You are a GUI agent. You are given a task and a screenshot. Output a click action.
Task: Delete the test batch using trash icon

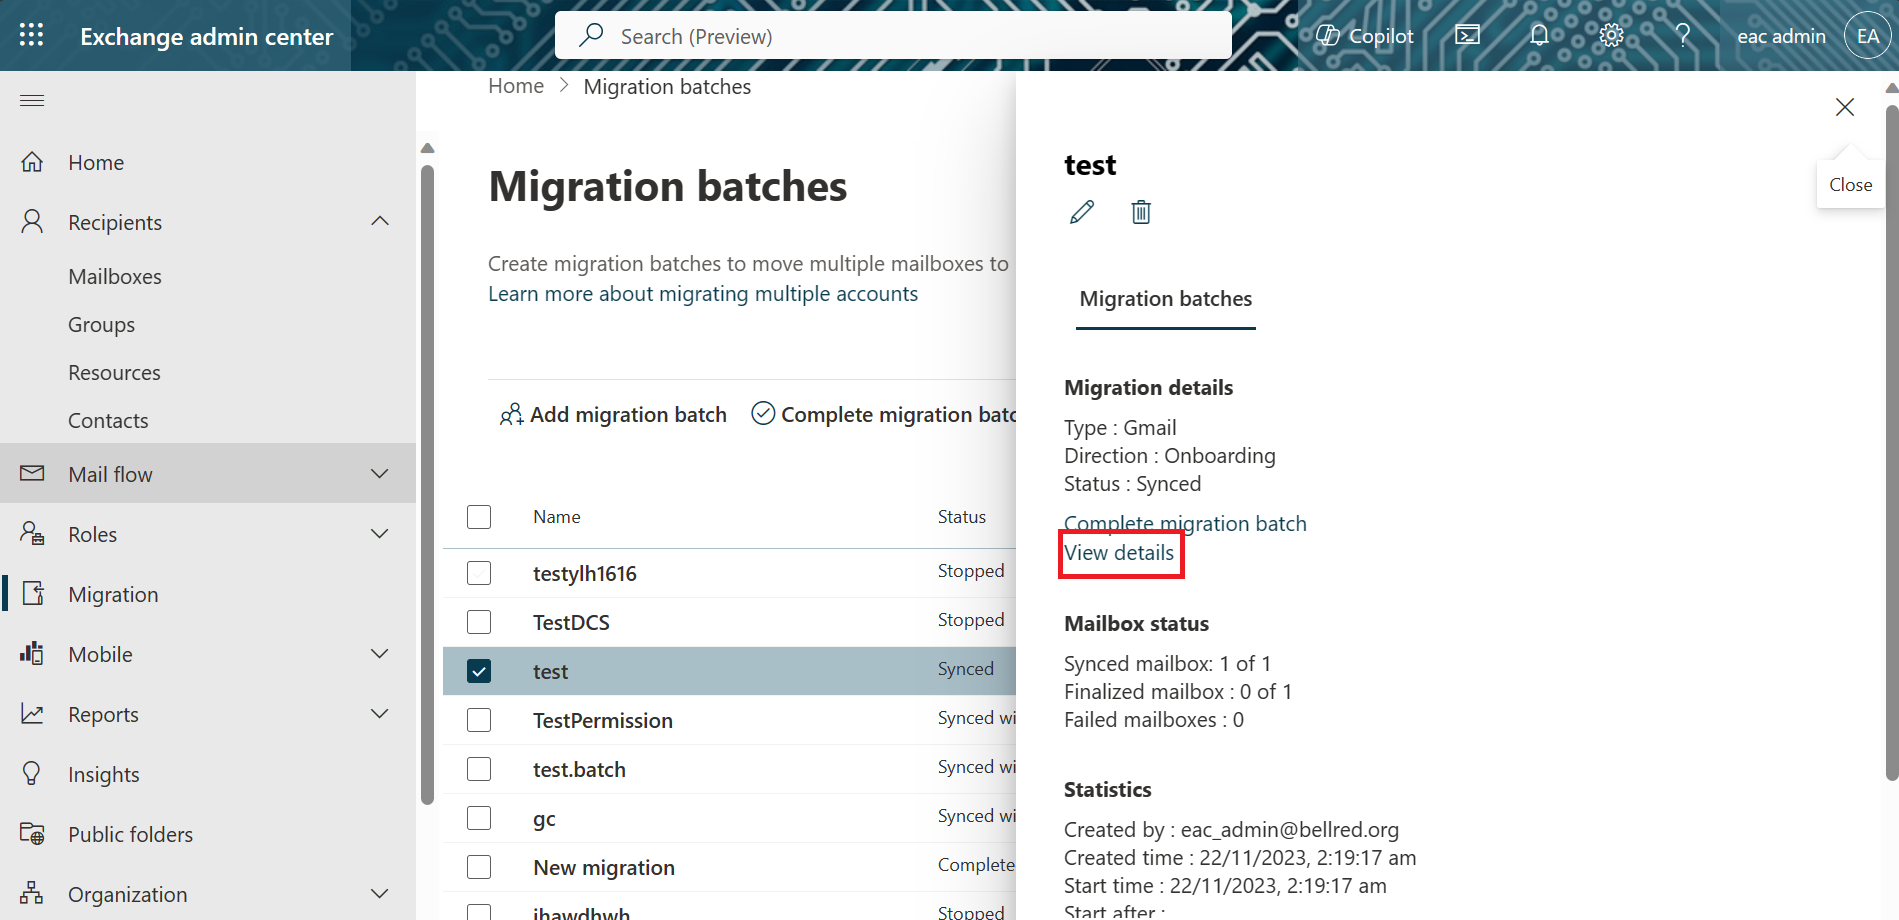coord(1140,212)
